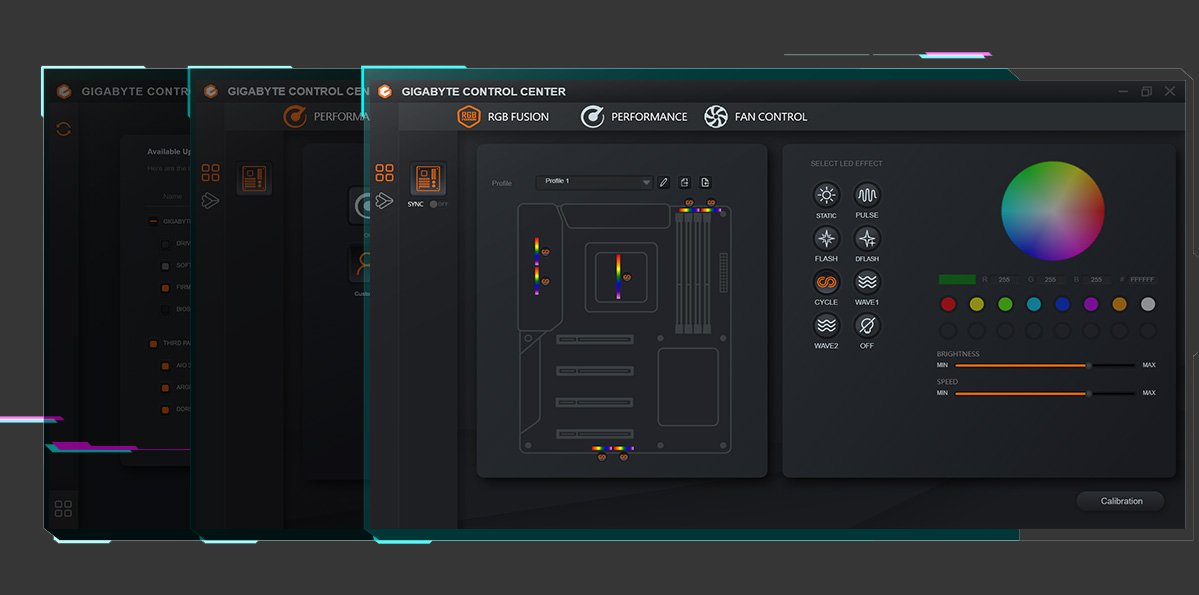Click the G value field
The width and height of the screenshot is (1199, 595).
click(1051, 280)
